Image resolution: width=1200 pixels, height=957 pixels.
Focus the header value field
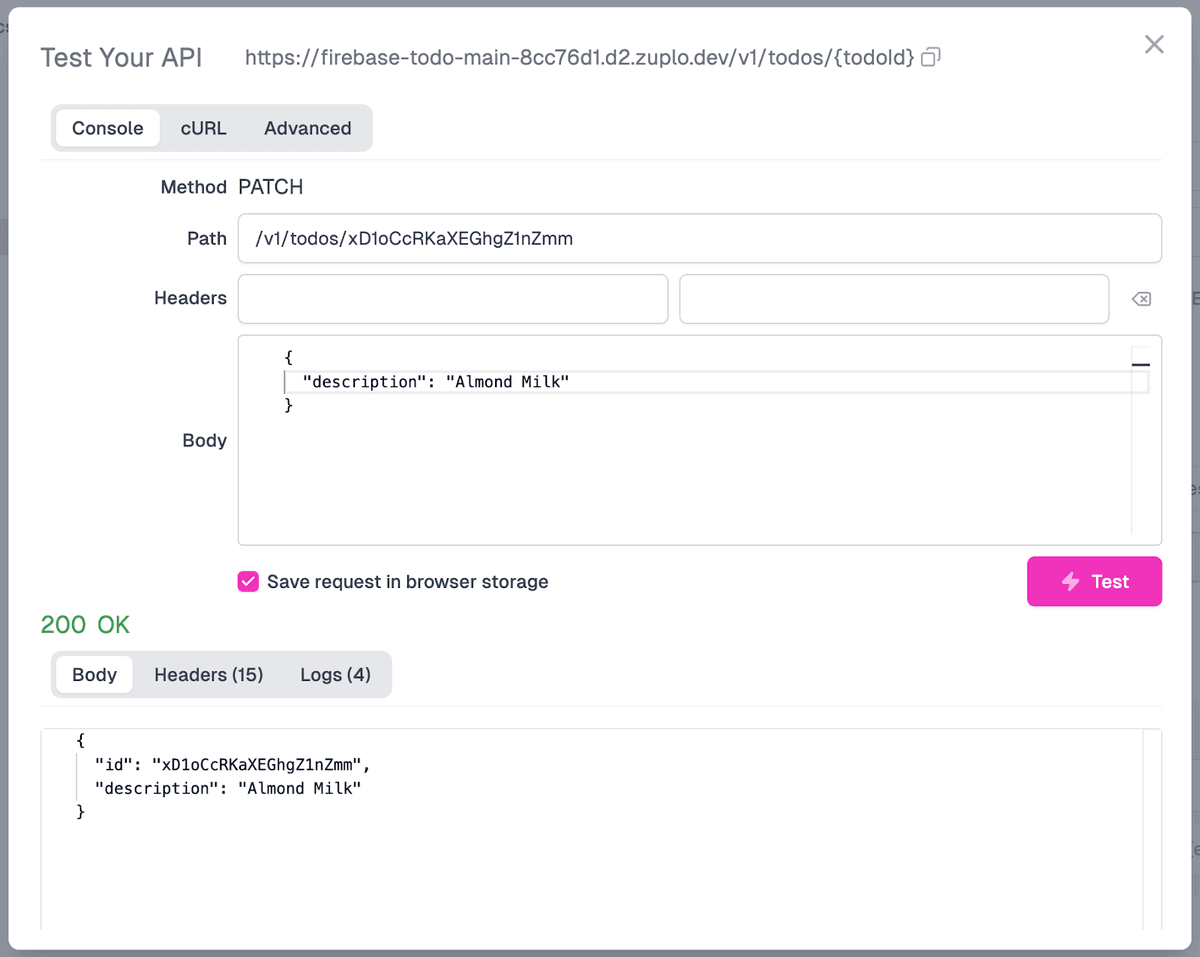pos(893,299)
